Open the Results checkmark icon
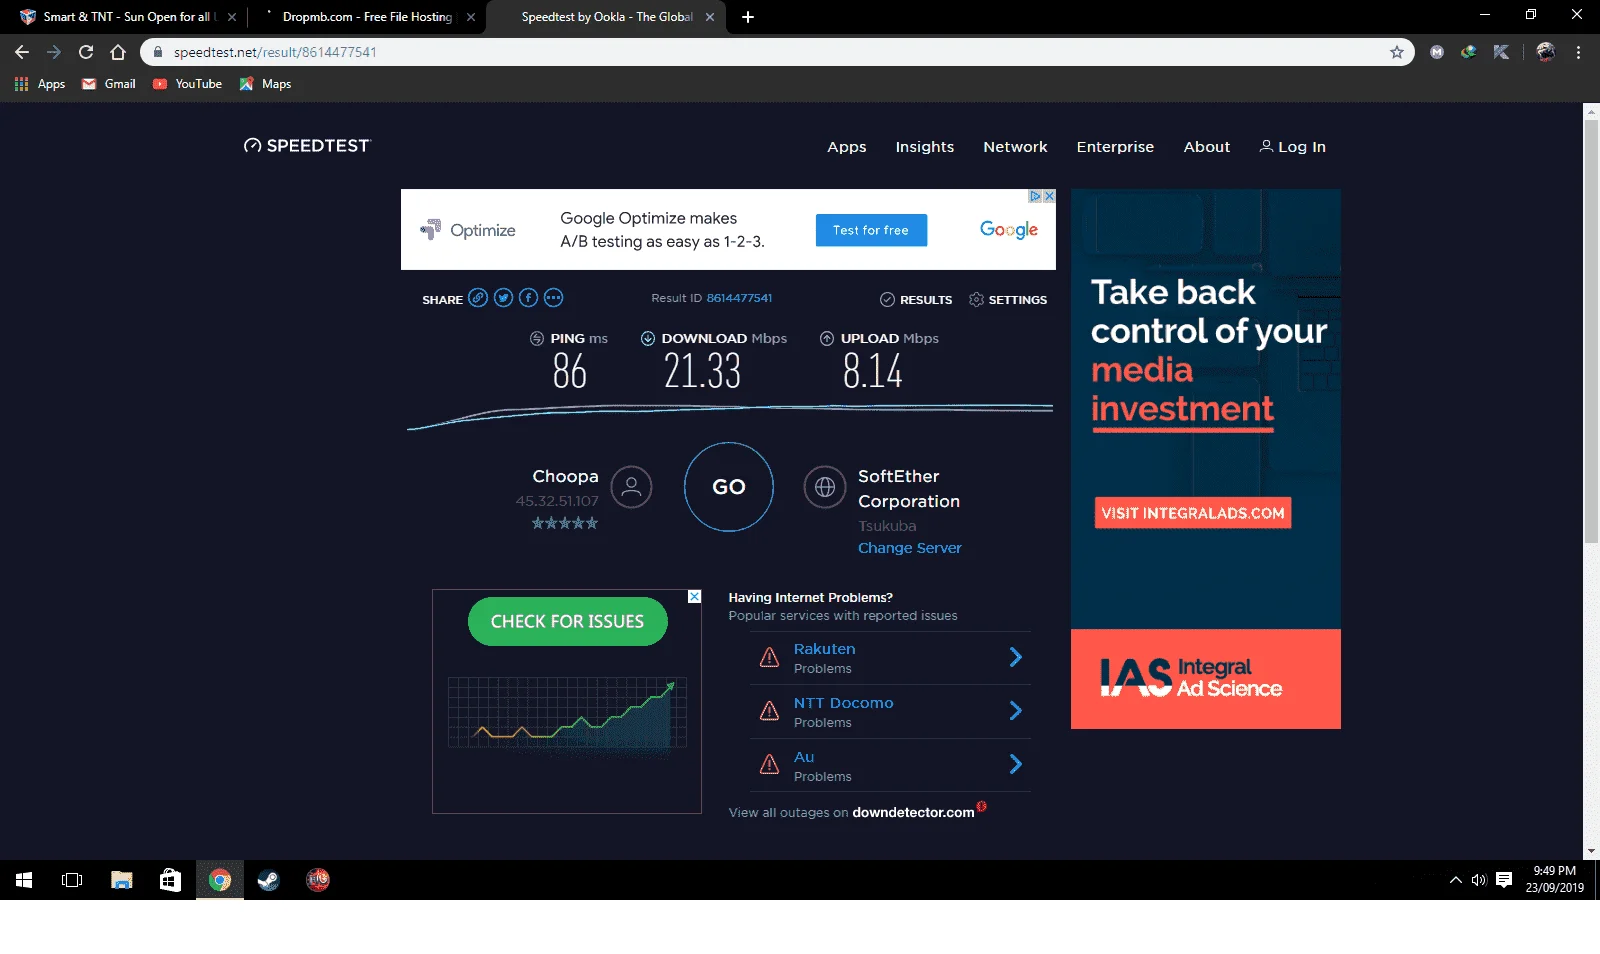Viewport: 1600px width, 954px height. point(887,300)
